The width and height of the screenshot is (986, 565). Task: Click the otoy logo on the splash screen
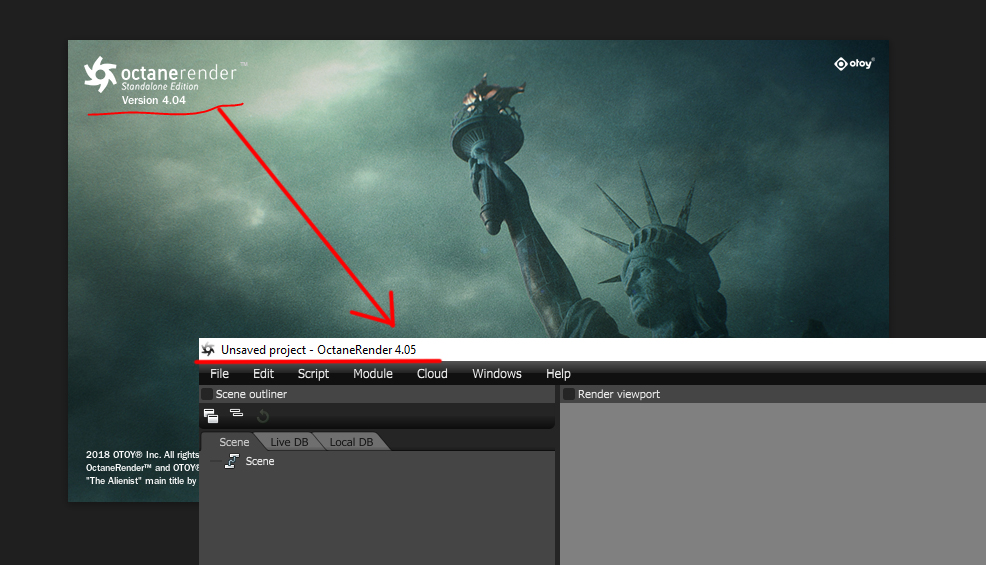point(854,64)
